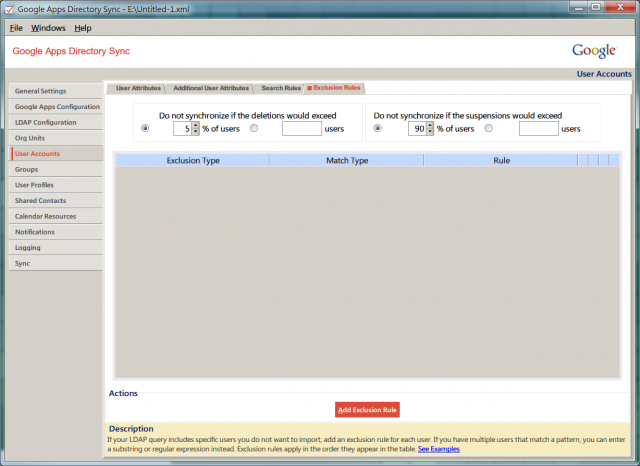
Task: Open the Google Apps Configuration section
Action: 56,107
